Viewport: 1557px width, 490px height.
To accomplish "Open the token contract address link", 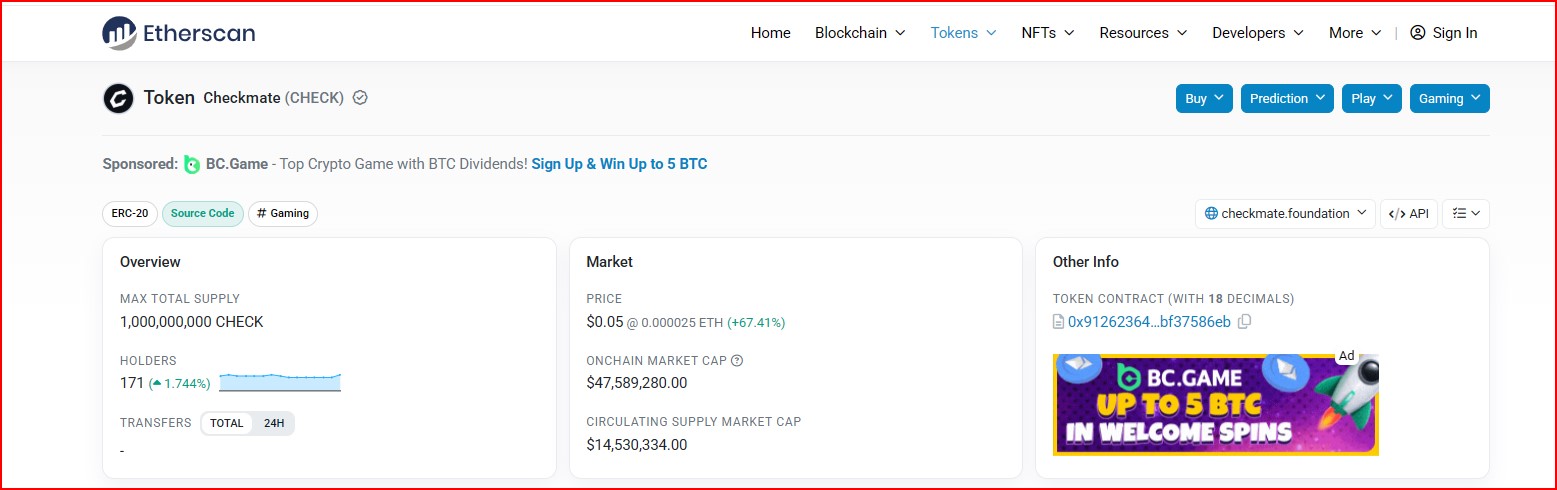I will [x=1149, y=322].
